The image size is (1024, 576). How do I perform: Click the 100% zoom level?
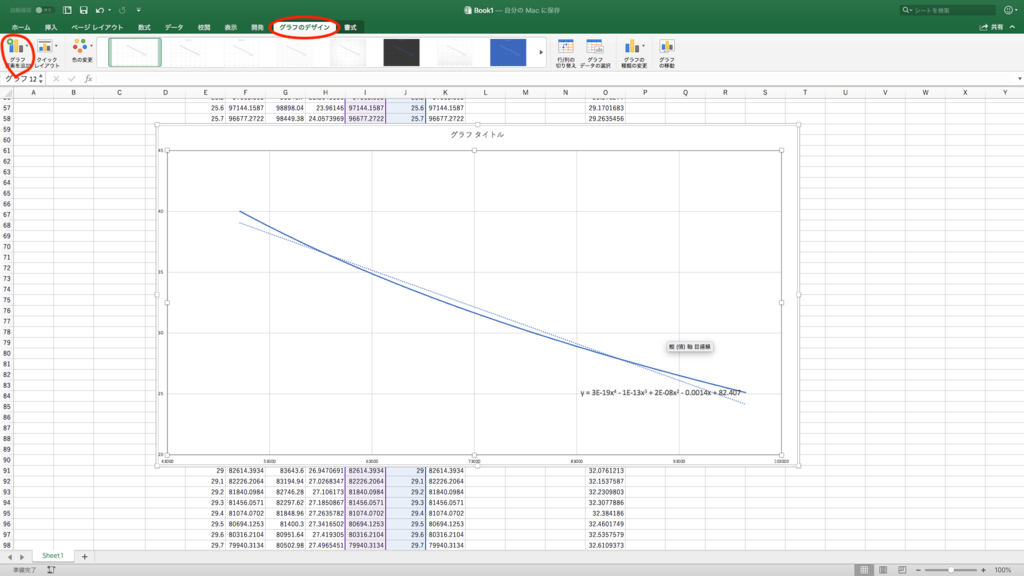click(x=1002, y=570)
